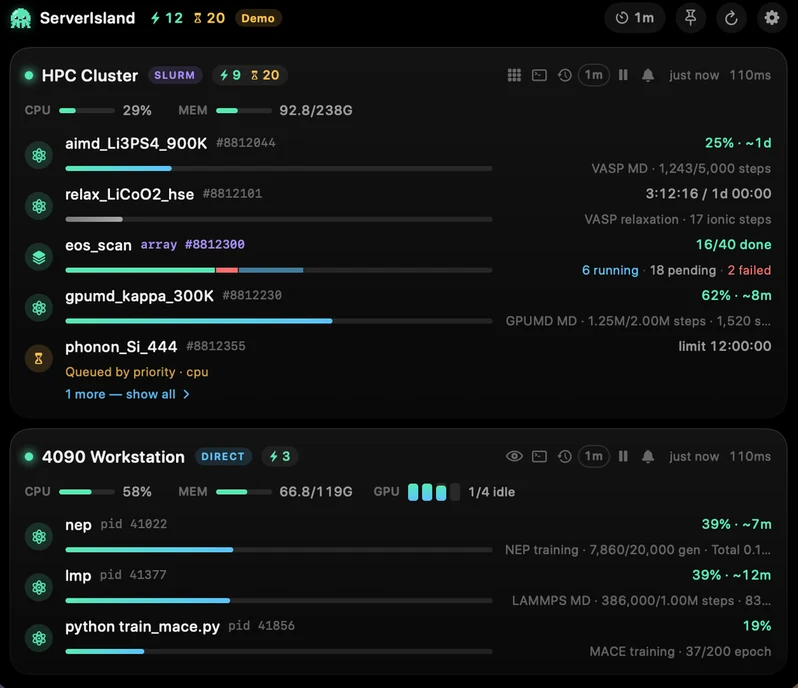Click the array tag on eos_scan
This screenshot has width=798, height=688.
pyautogui.click(x=159, y=245)
